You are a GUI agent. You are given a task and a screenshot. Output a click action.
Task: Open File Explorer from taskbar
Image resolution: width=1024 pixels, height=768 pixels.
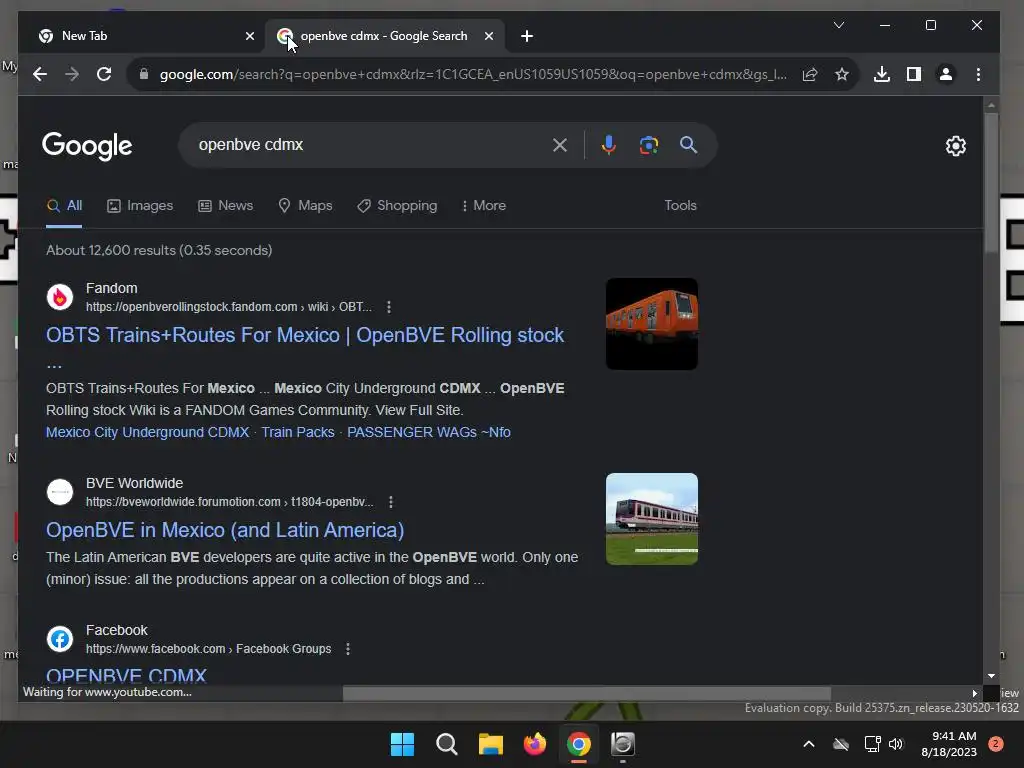point(490,744)
